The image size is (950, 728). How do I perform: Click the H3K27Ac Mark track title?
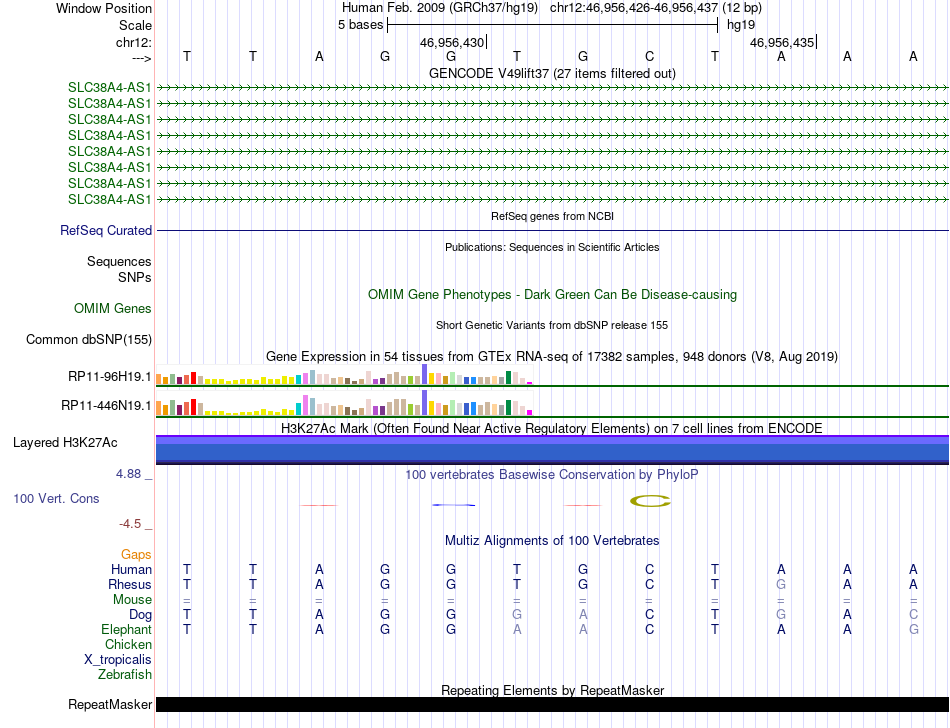click(552, 429)
